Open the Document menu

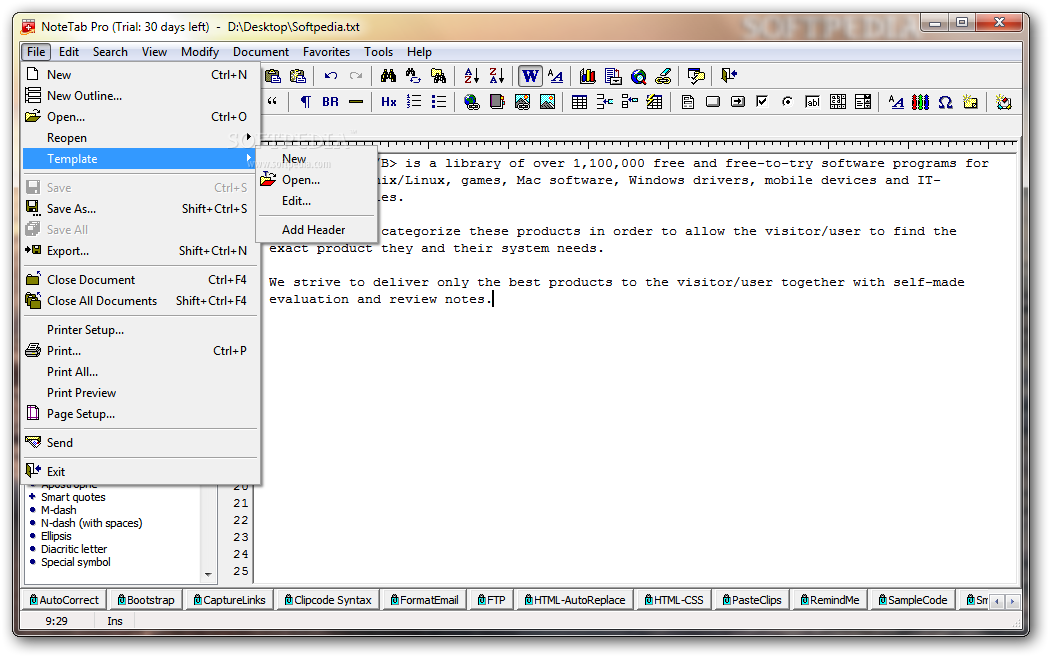pyautogui.click(x=260, y=52)
